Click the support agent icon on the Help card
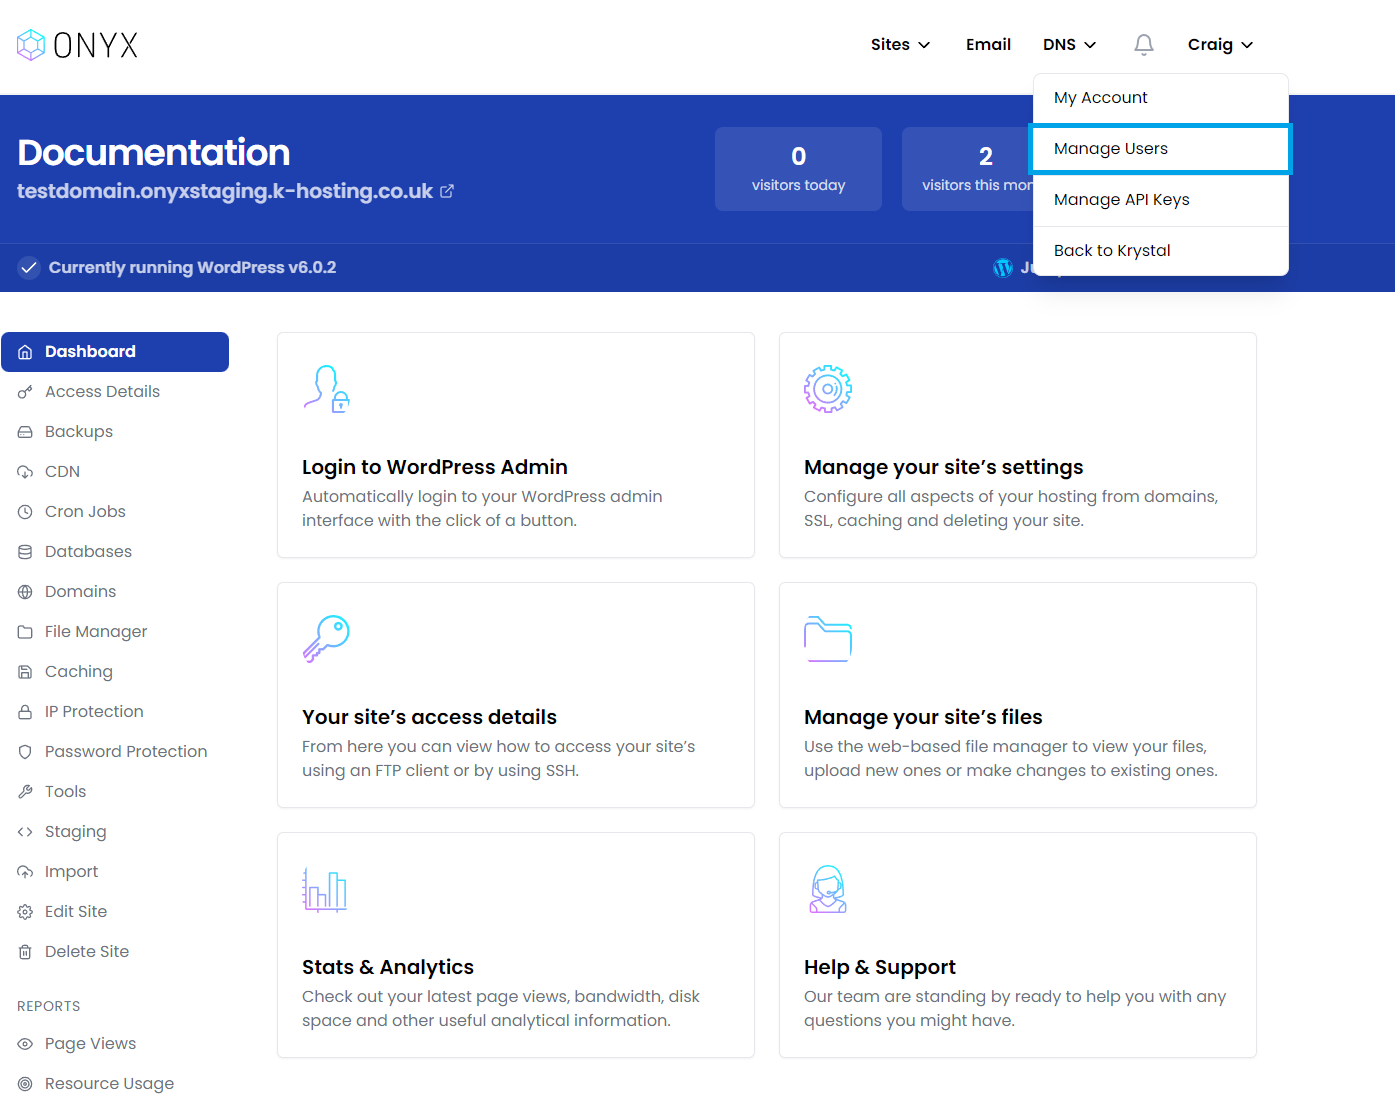This screenshot has height=1109, width=1395. 828,889
